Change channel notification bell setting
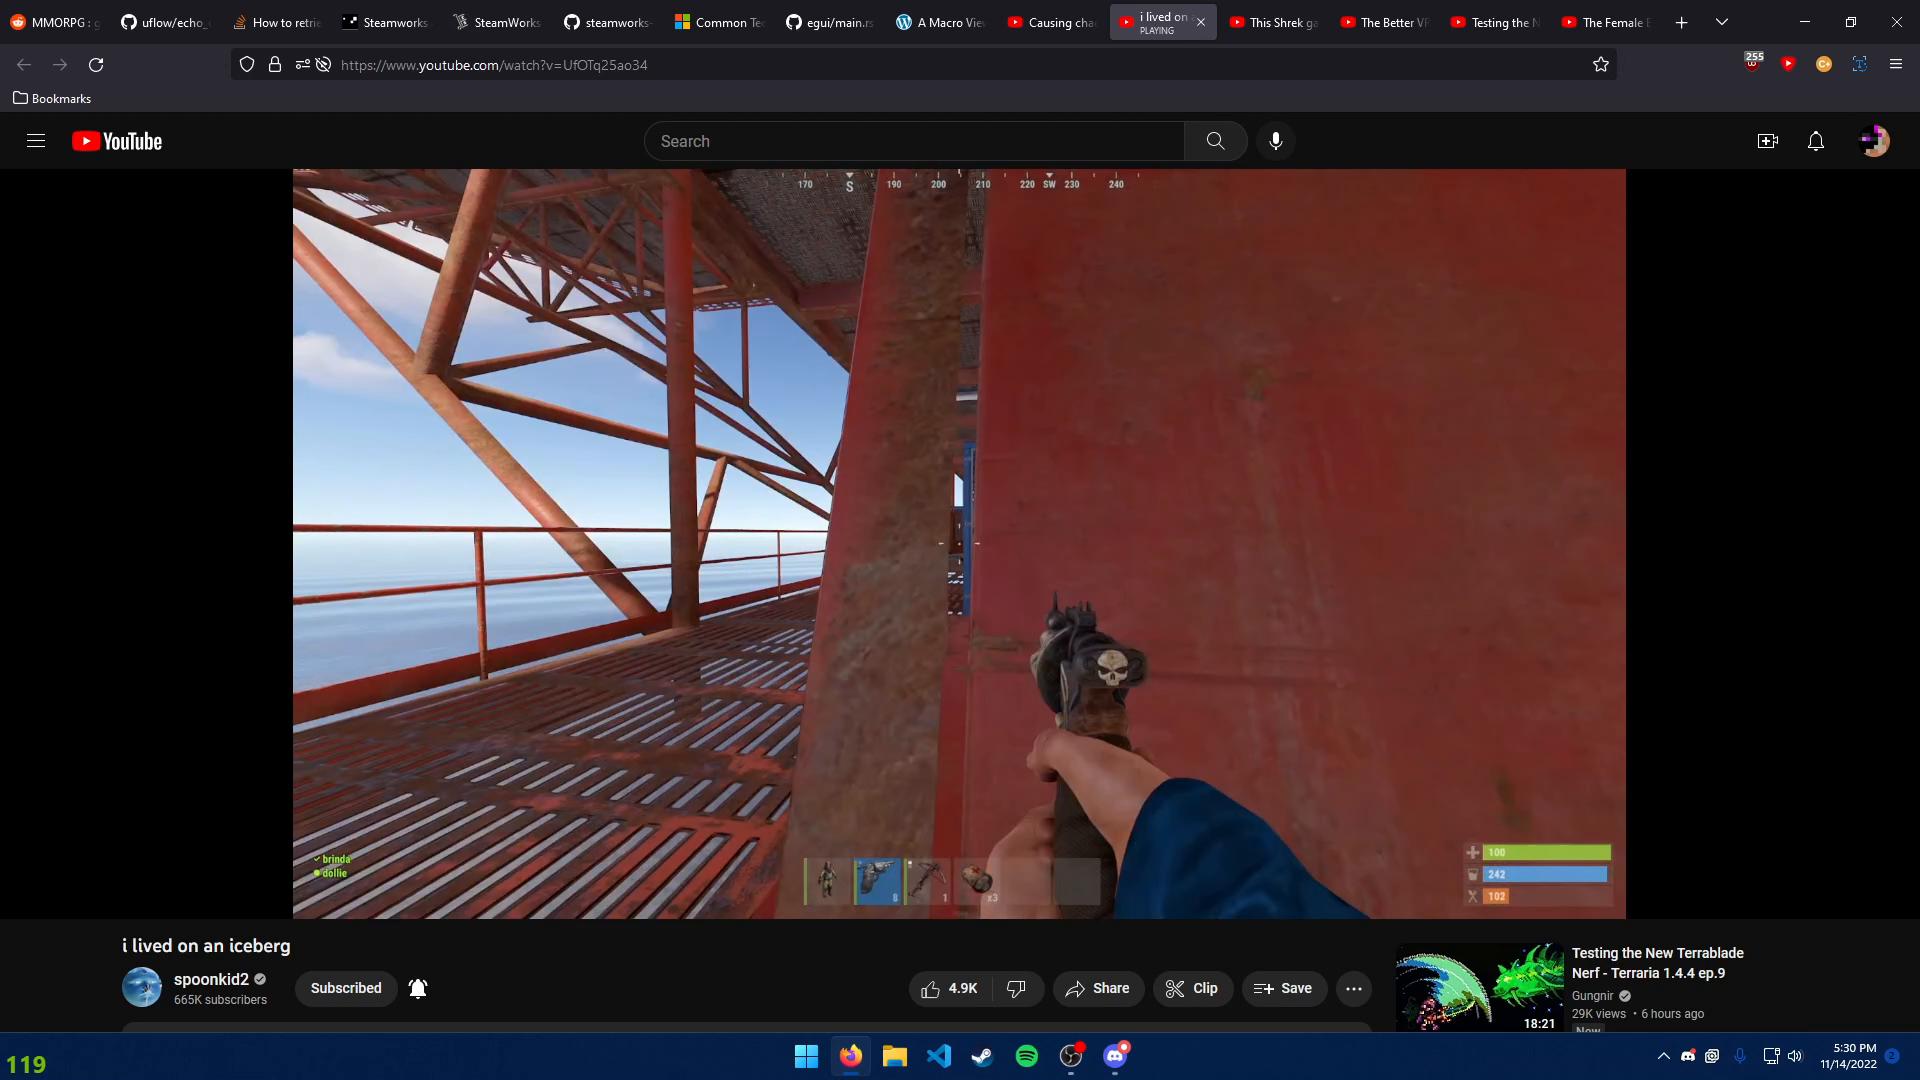This screenshot has width=1920, height=1080. click(418, 988)
